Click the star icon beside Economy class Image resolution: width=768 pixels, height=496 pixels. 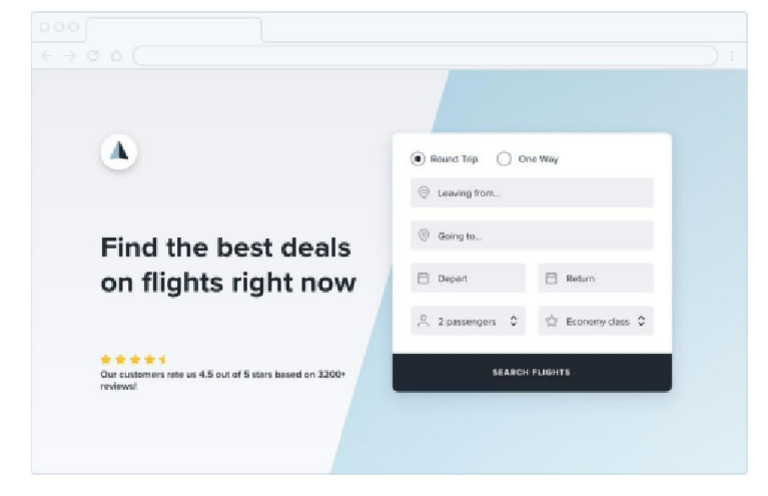551,321
